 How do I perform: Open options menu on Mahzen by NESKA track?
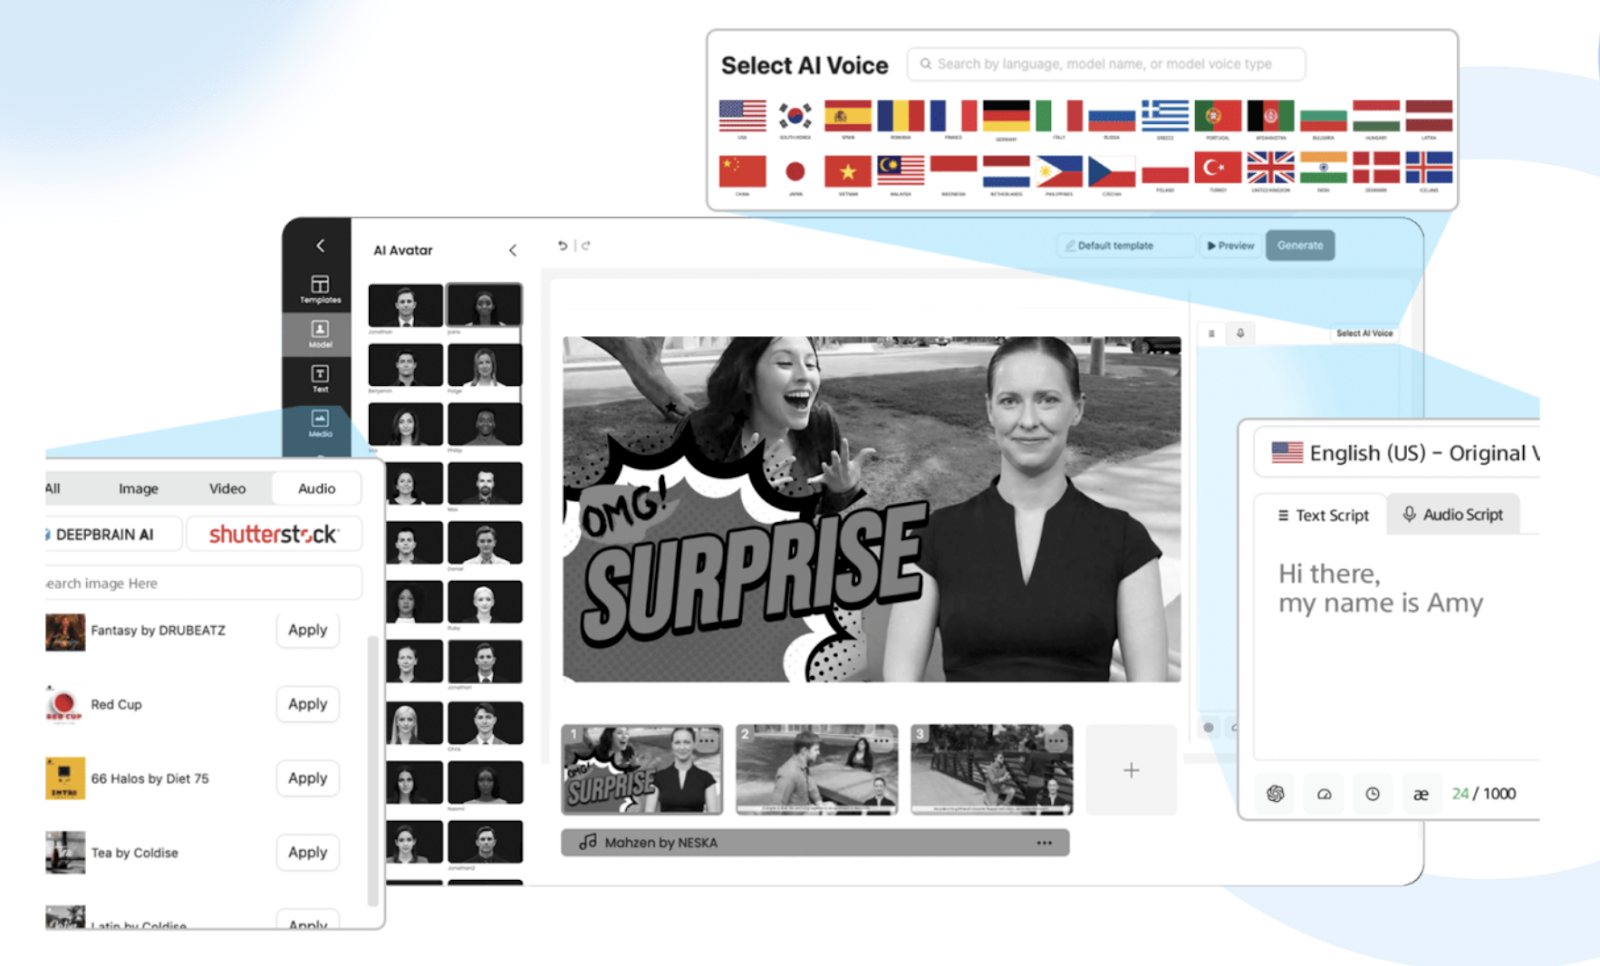pyautogui.click(x=1044, y=843)
